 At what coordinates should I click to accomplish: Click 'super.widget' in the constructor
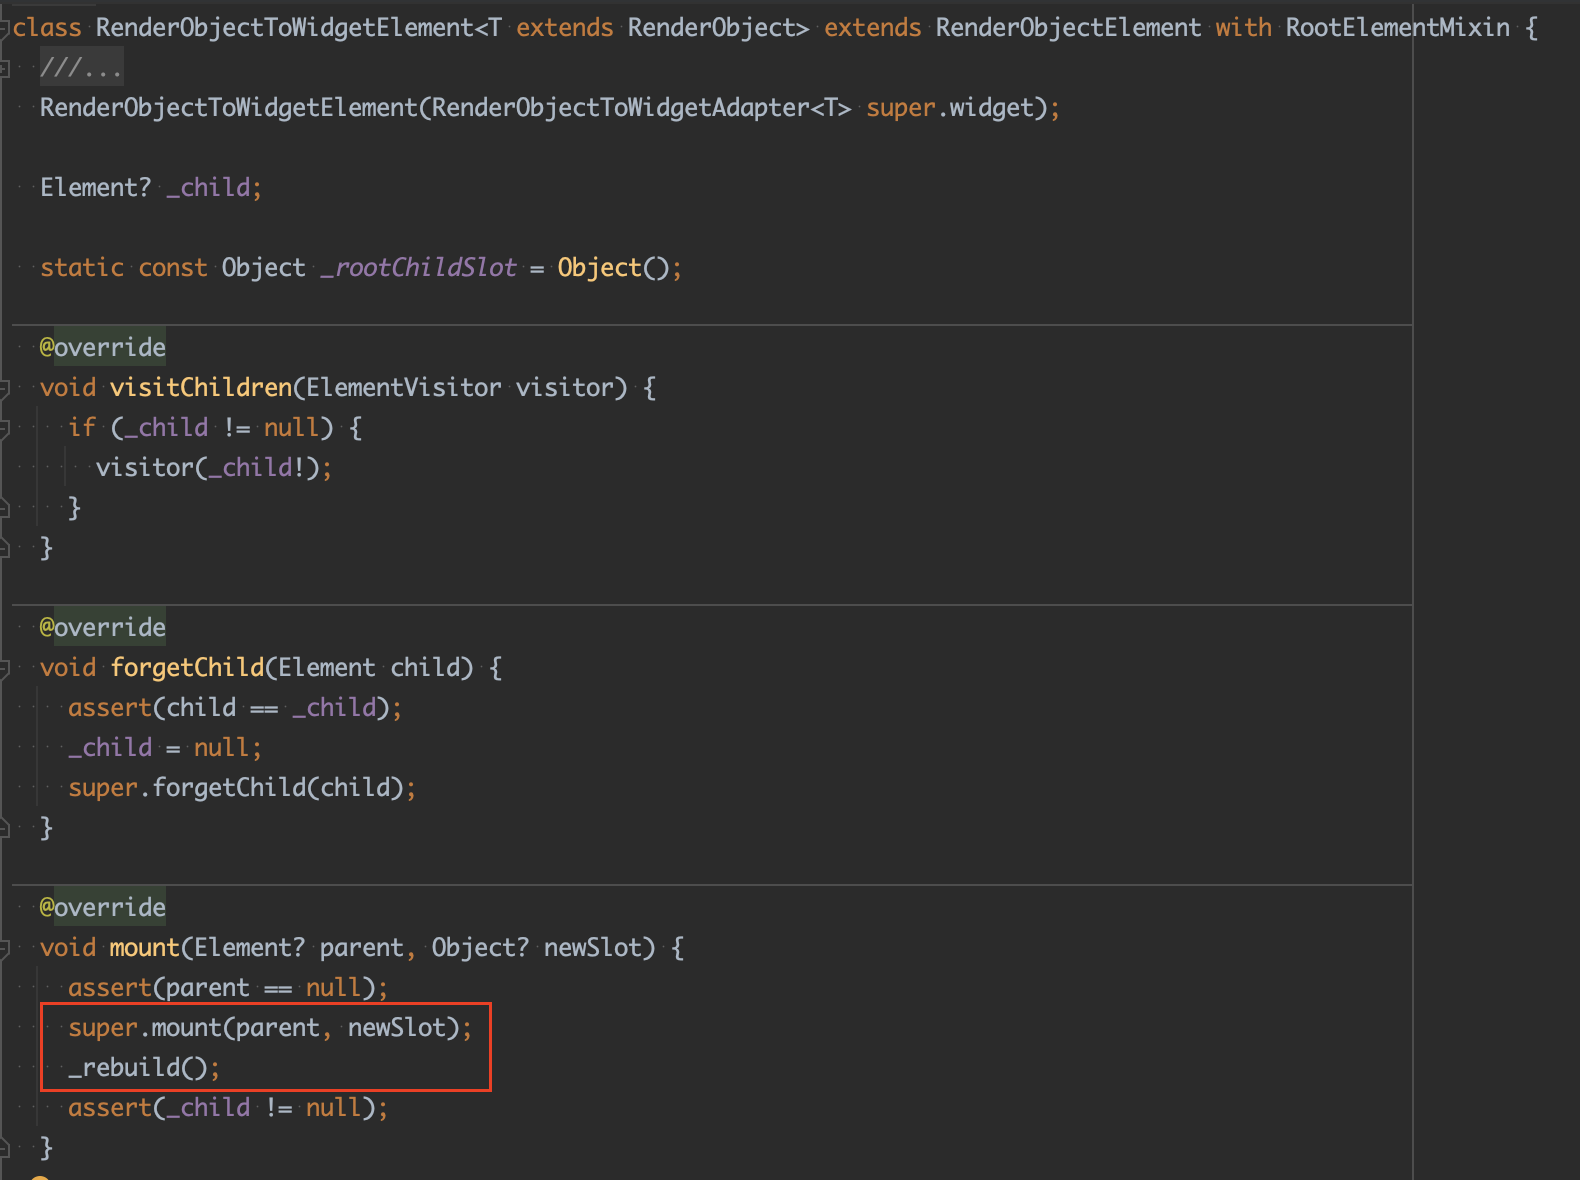[x=950, y=107]
